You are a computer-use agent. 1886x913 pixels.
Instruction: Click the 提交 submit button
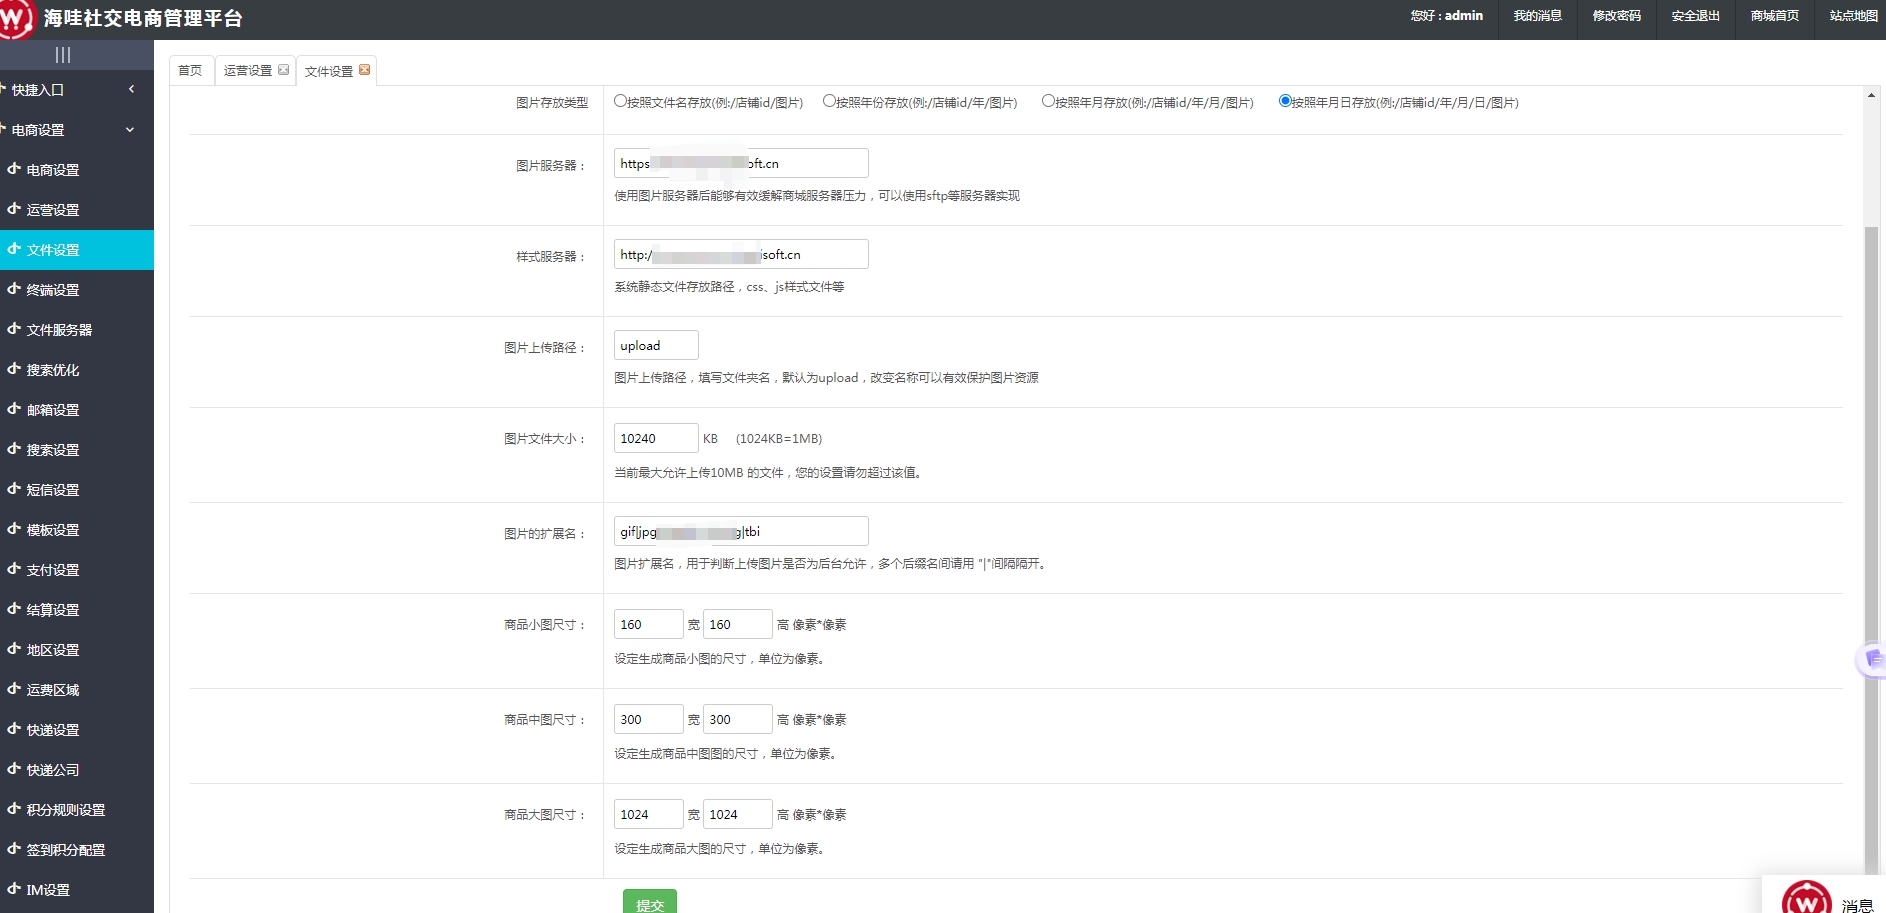(650, 903)
